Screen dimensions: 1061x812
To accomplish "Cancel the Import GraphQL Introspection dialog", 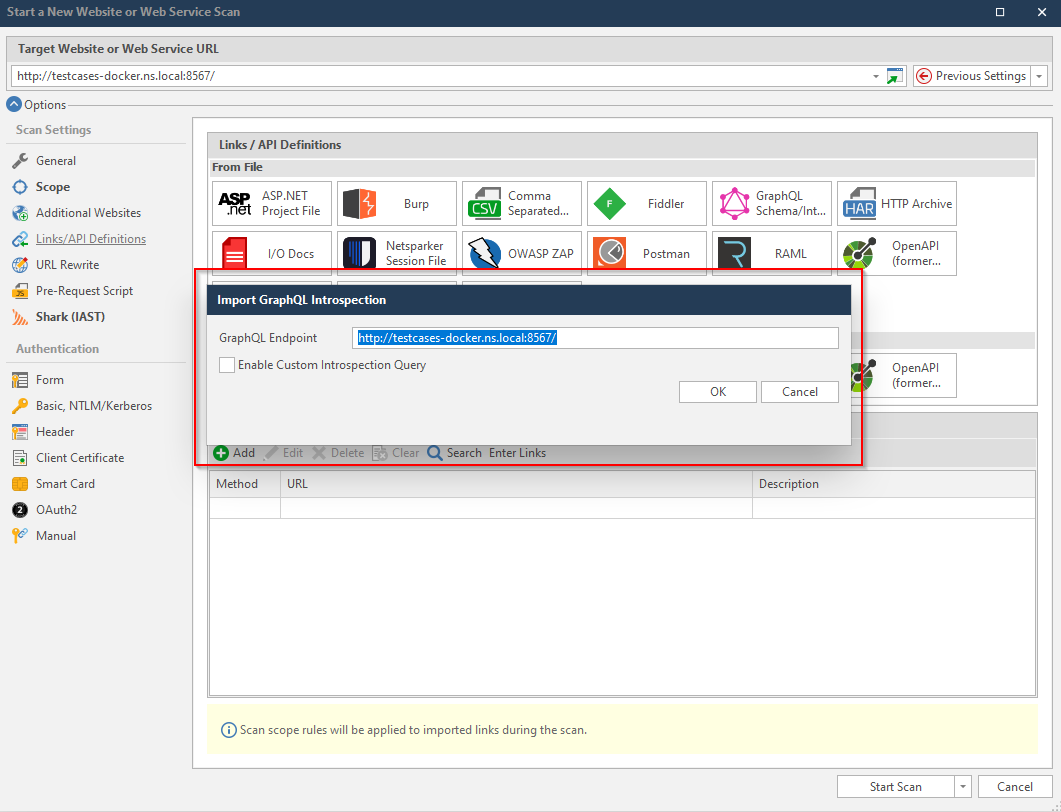I will coord(799,392).
